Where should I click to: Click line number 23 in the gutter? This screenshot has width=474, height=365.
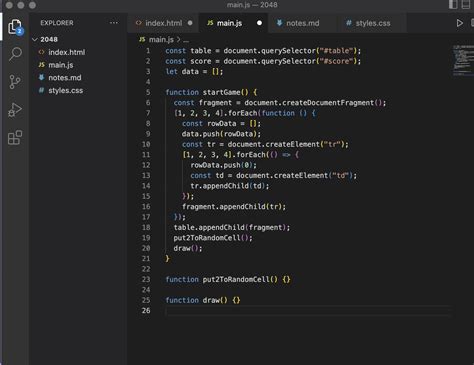[146, 279]
